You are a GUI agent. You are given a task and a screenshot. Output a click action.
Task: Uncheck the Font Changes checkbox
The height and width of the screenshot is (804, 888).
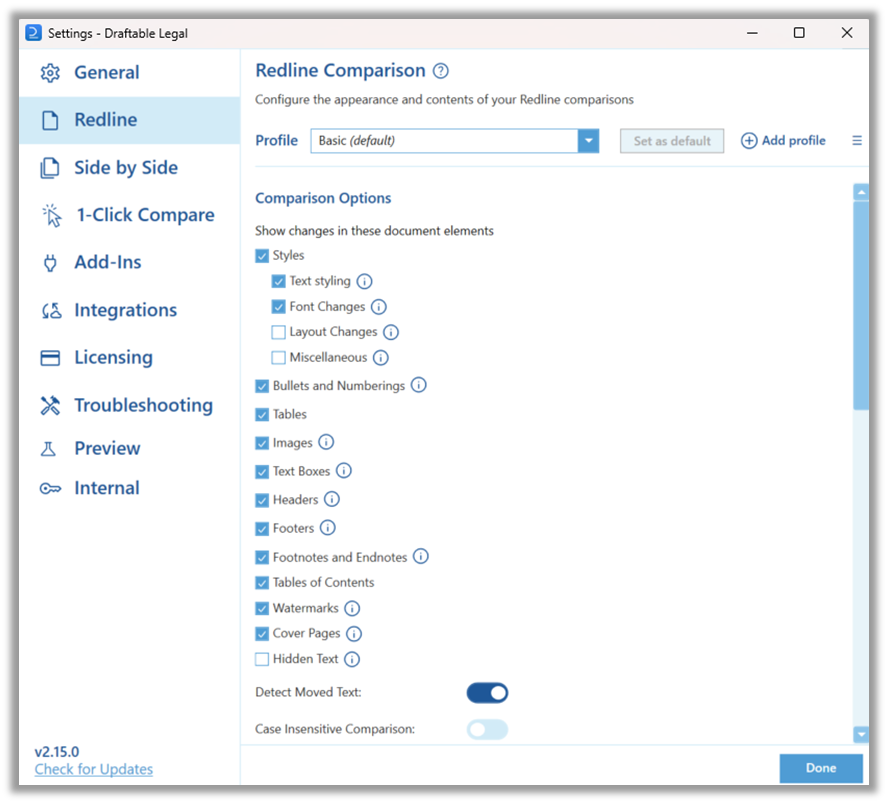click(x=279, y=307)
